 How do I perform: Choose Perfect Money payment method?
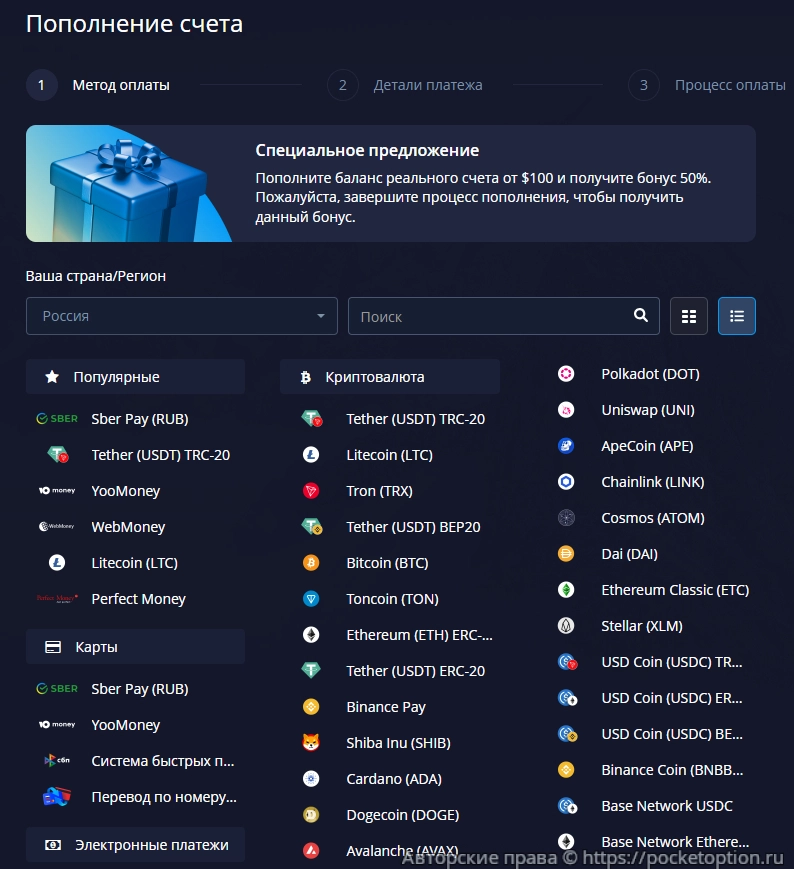coord(138,599)
